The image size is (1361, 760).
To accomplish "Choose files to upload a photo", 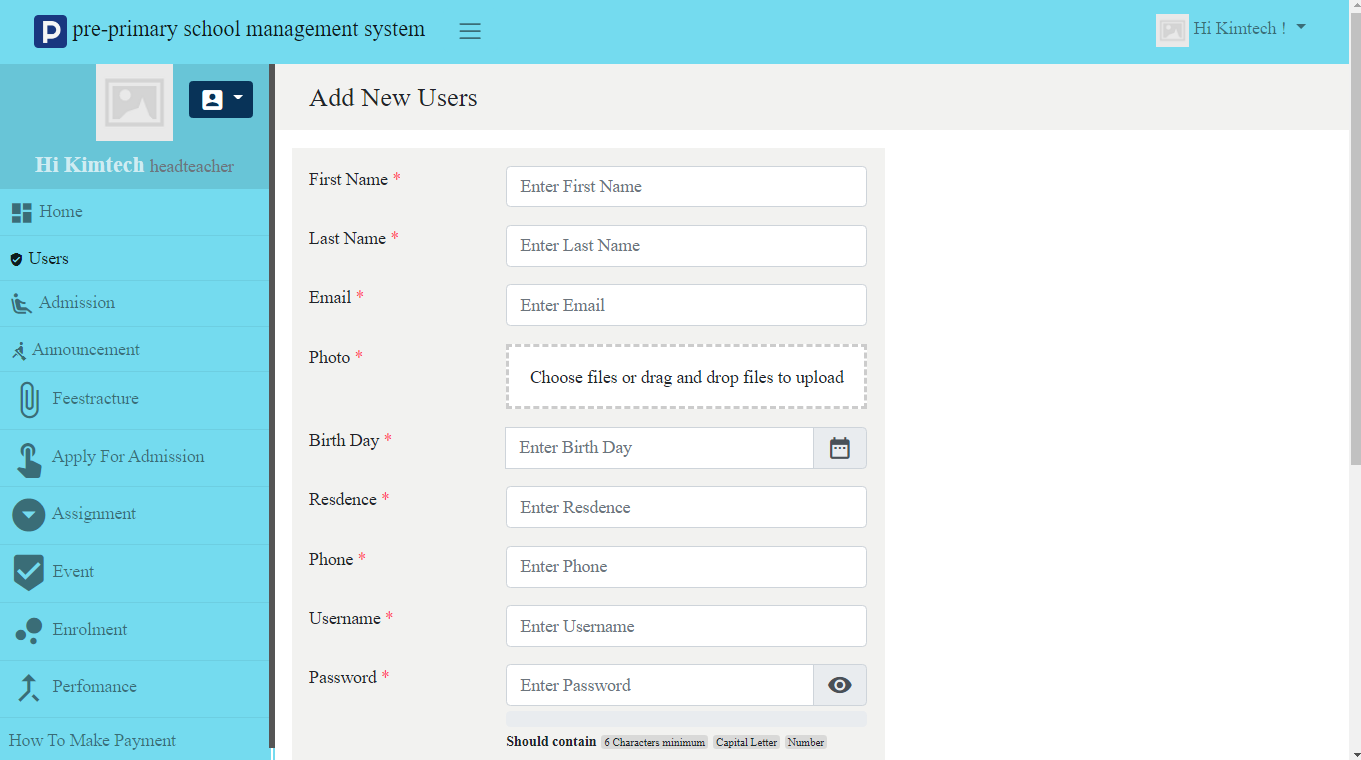I will click(686, 377).
